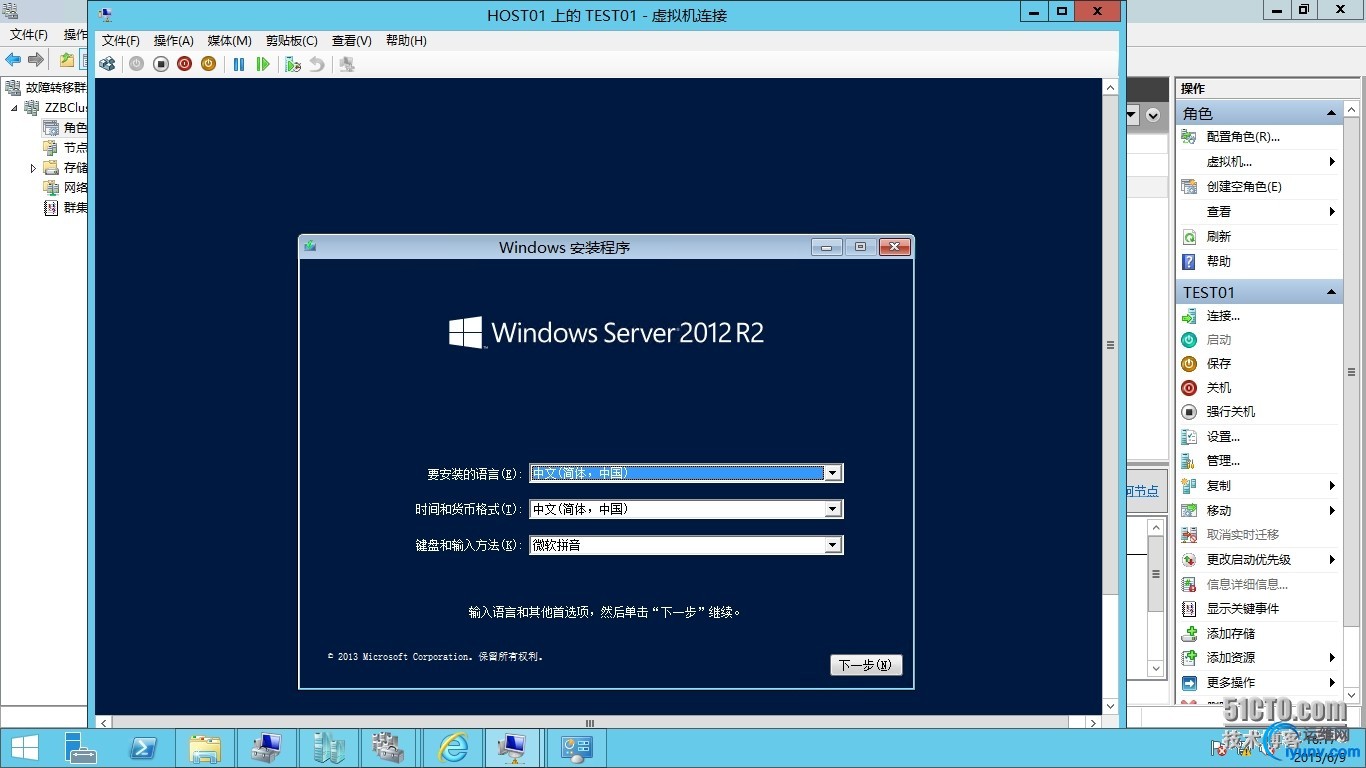This screenshot has height=768, width=1366.
Task: Click the checkpoint icon in VM toolbar
Action: [x=292, y=64]
